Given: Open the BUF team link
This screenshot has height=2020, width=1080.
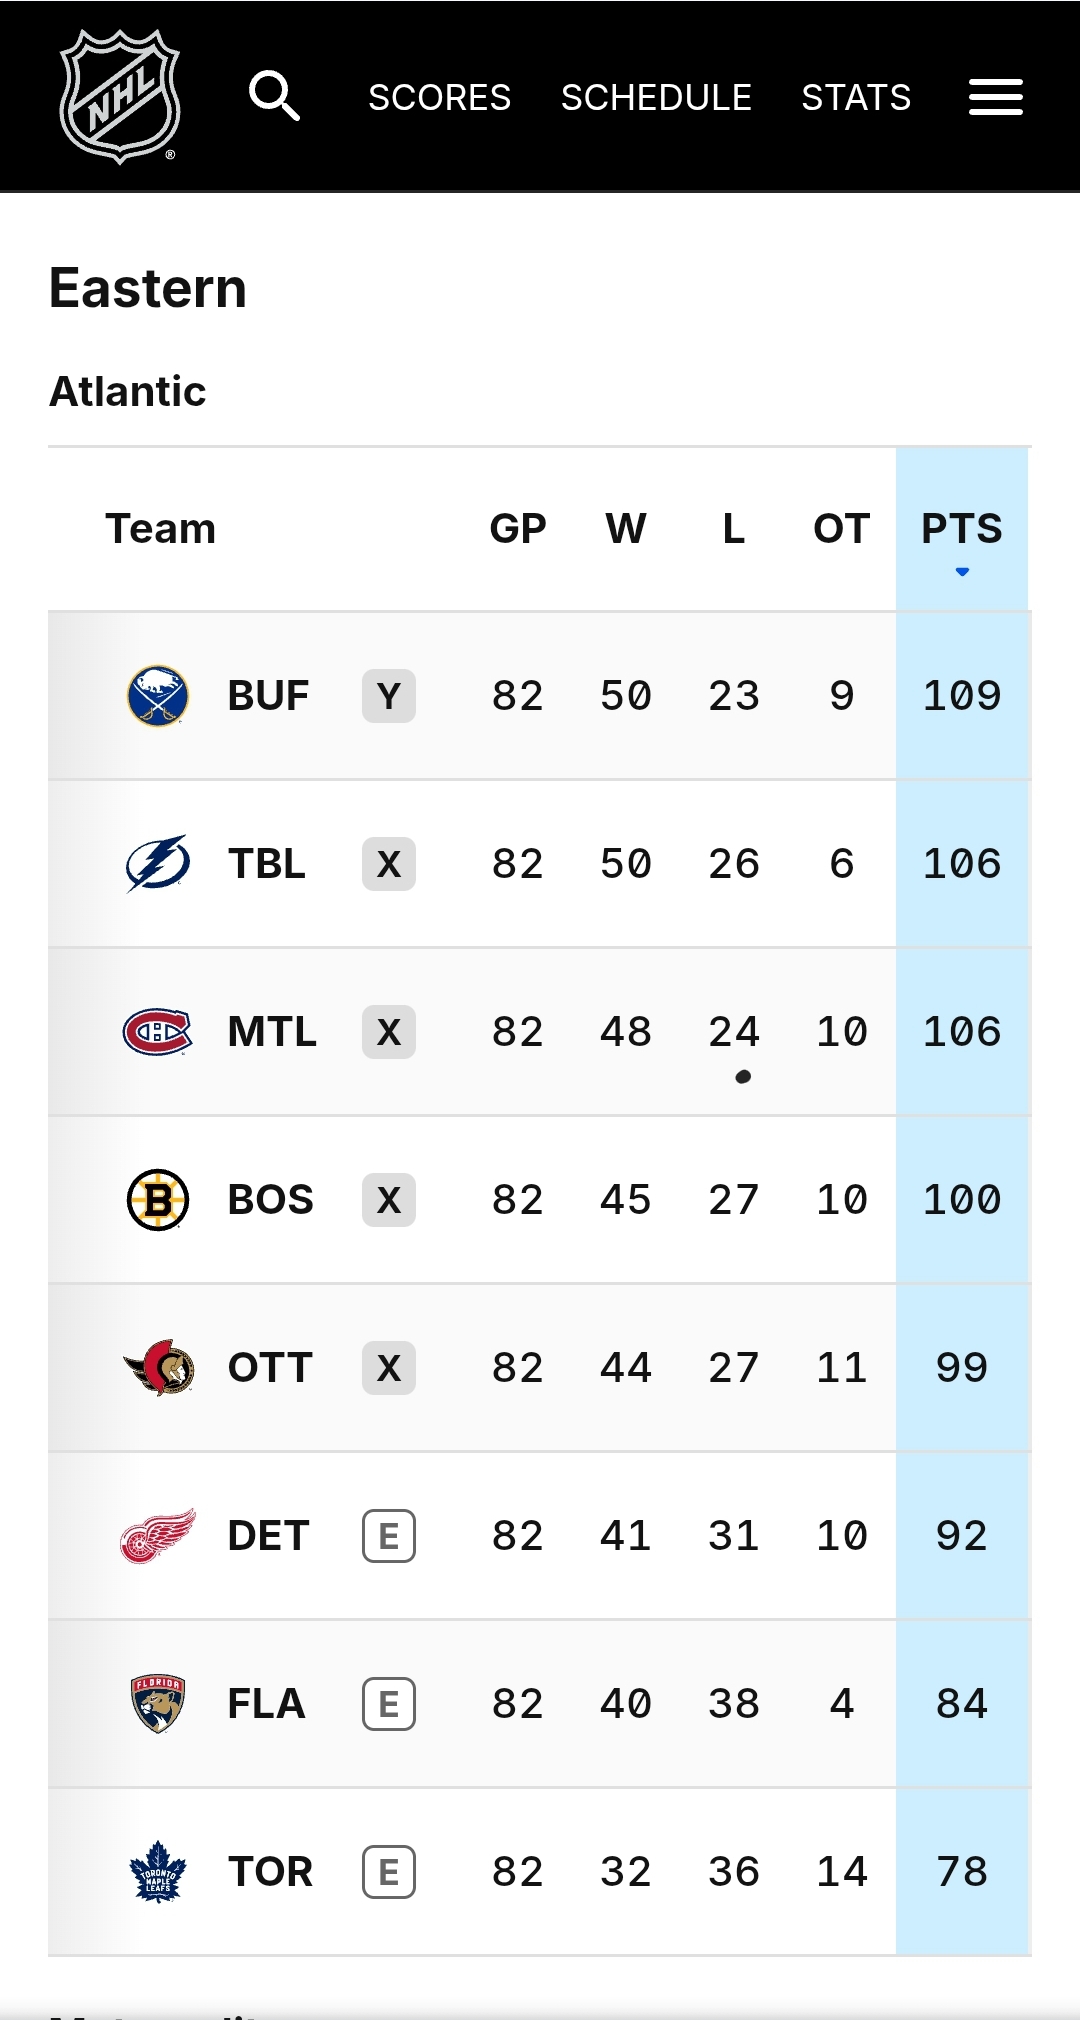Looking at the screenshot, I should [x=268, y=696].
